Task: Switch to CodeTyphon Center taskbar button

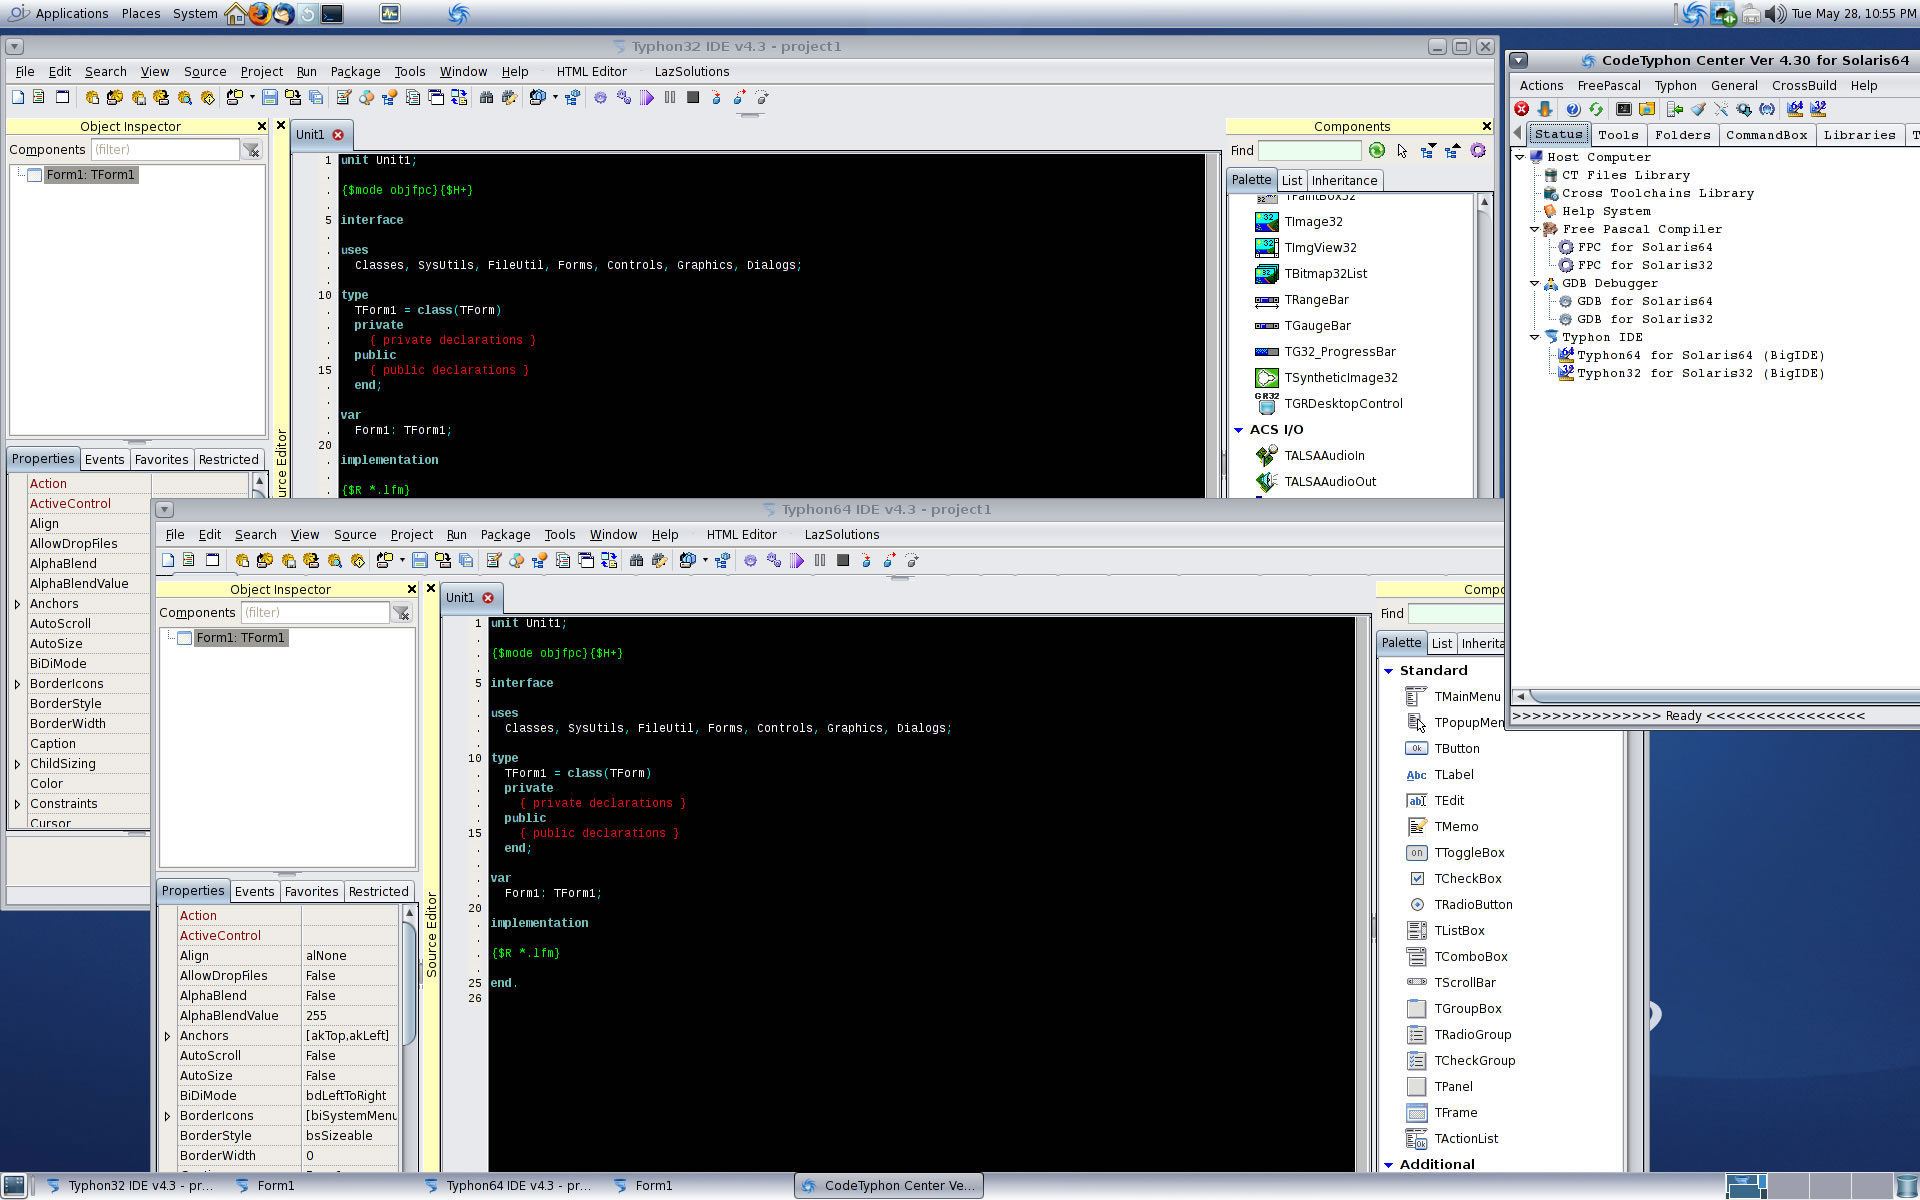Action: 889,1186
